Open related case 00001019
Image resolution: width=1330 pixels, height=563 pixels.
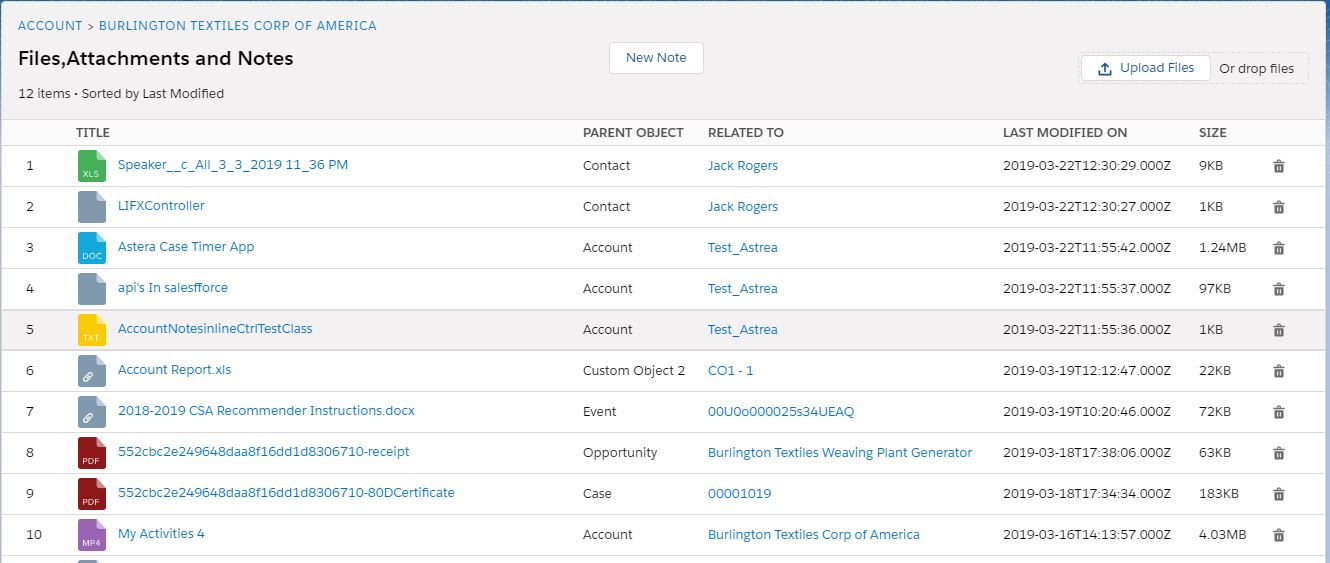[739, 494]
